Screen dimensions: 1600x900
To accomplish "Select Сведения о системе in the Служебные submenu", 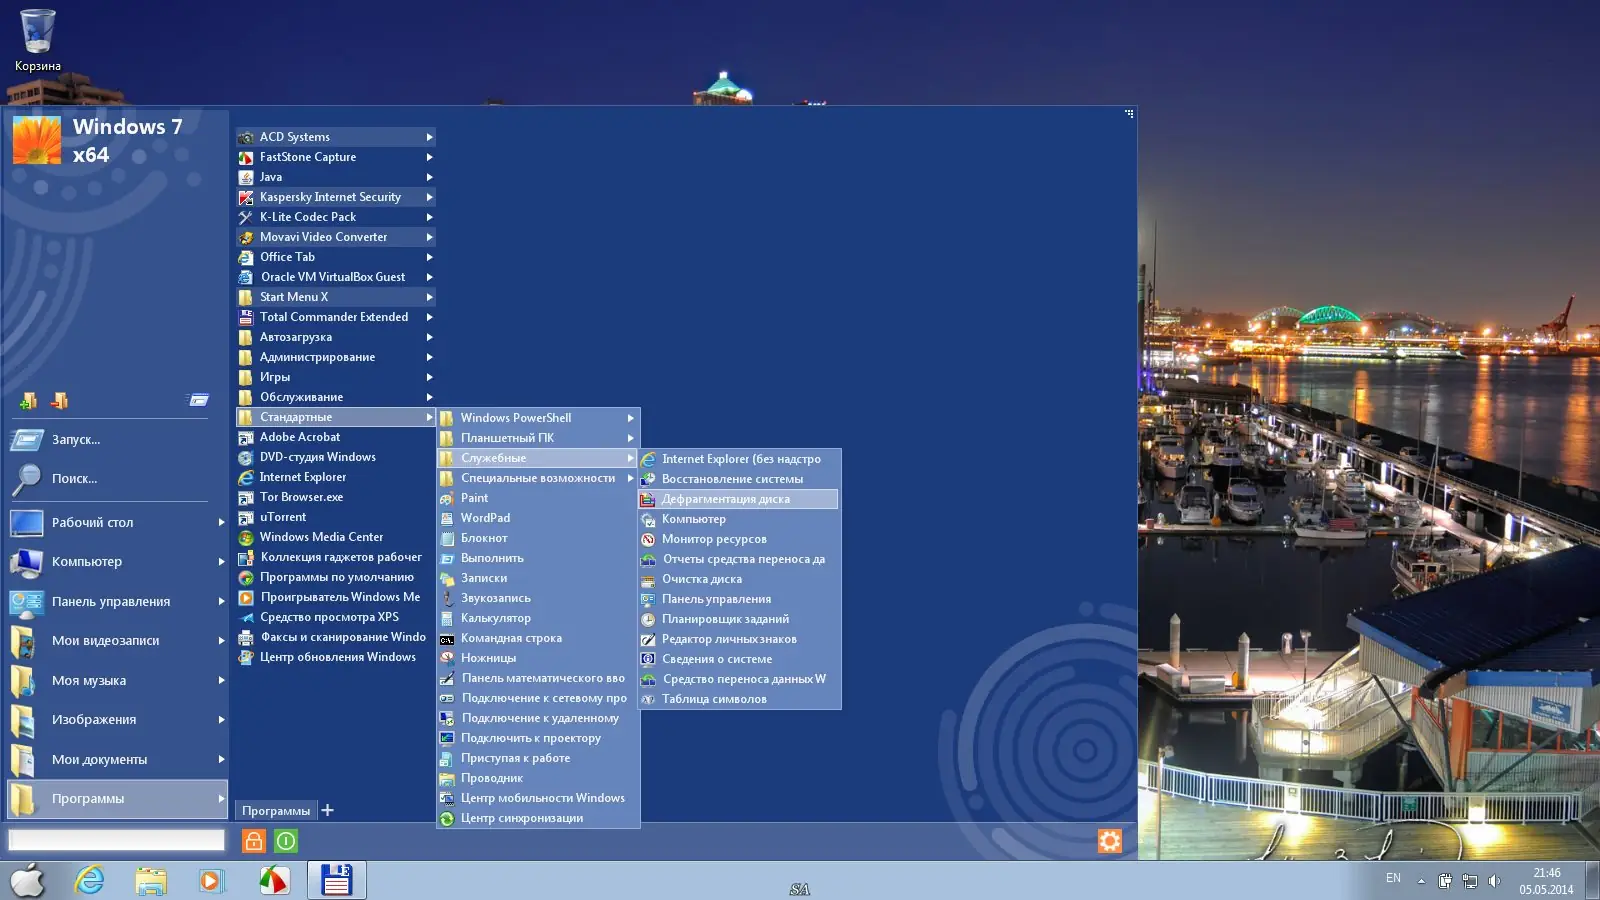I will [x=739, y=659].
